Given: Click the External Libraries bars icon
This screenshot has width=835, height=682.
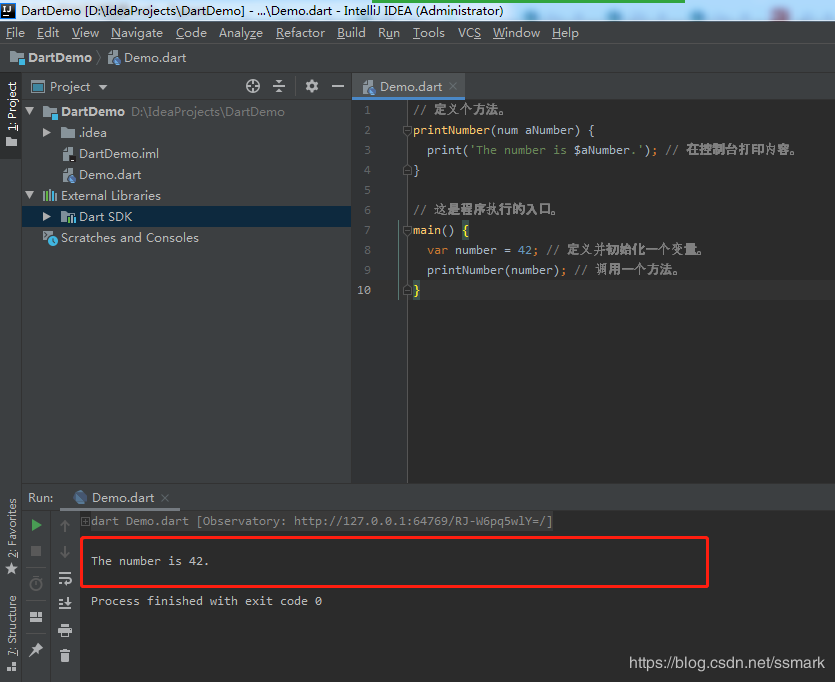Looking at the screenshot, I should coord(50,195).
